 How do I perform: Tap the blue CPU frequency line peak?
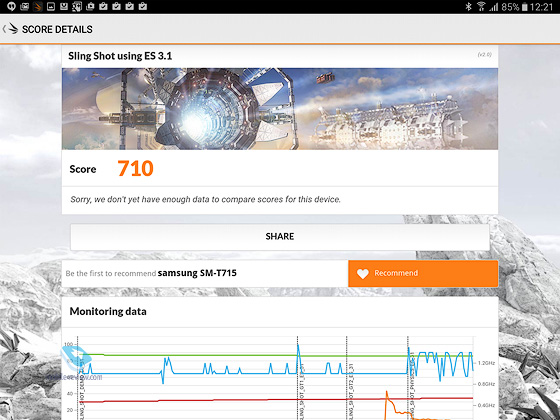pyautogui.click(x=298, y=345)
